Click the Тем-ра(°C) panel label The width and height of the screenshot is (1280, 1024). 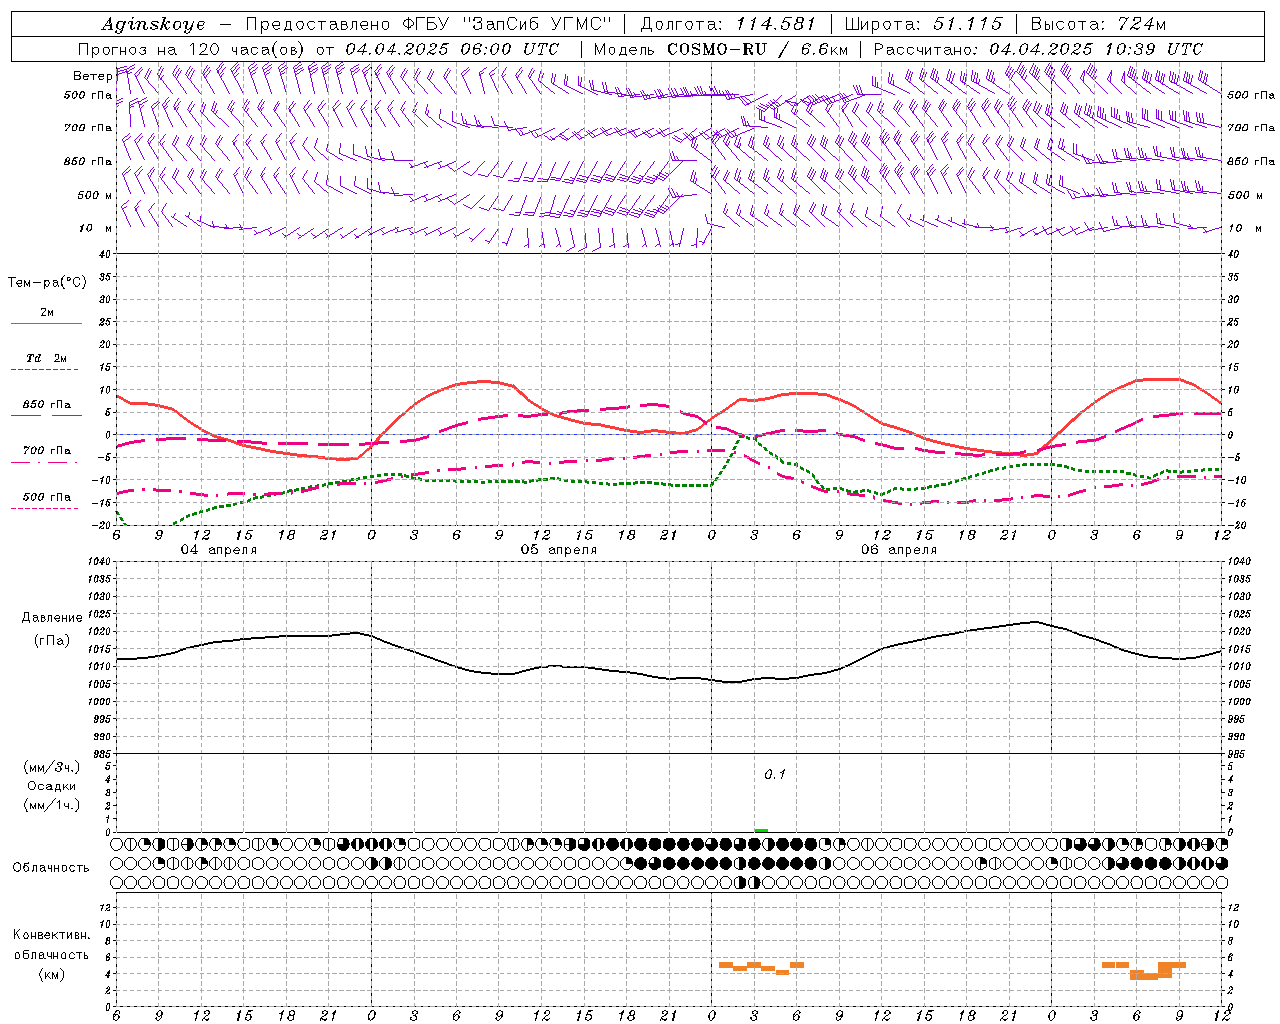click(x=47, y=283)
